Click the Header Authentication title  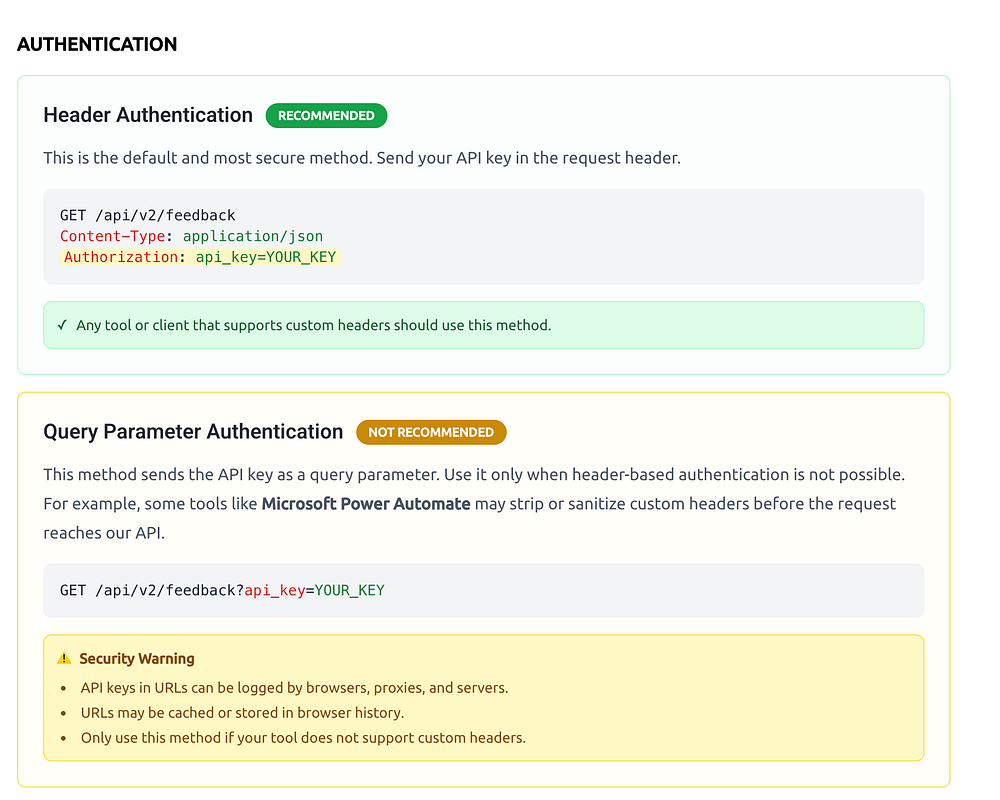(148, 115)
